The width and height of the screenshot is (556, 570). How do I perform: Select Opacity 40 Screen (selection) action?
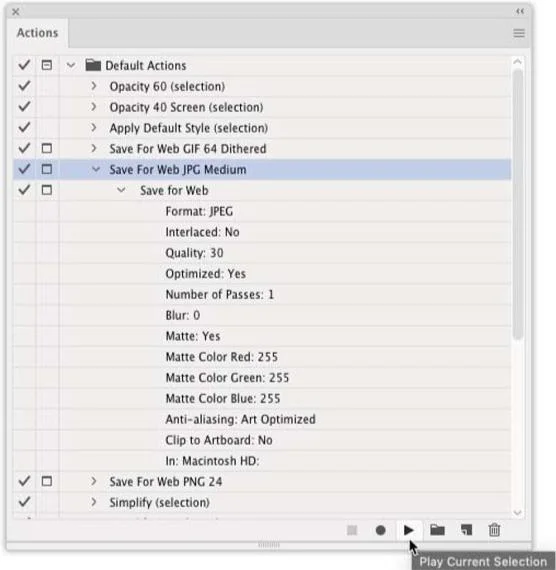186,108
